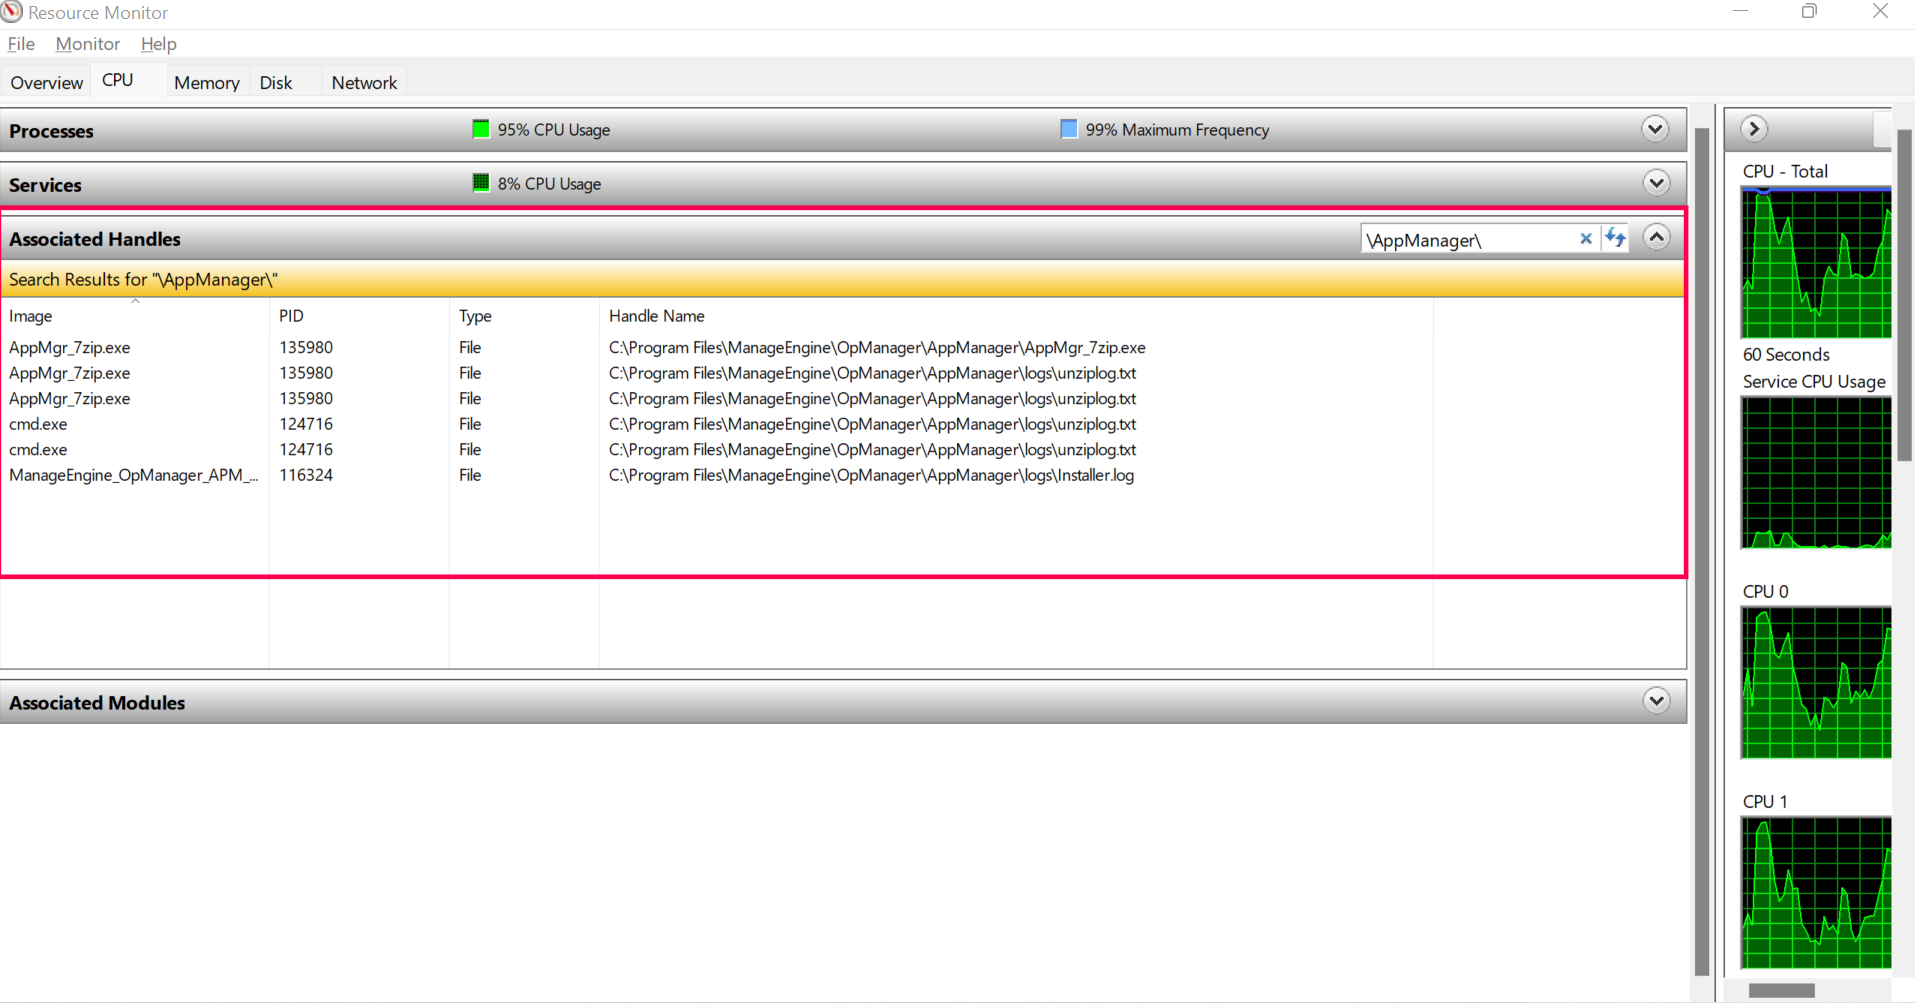Screen dimensions: 1915x1003
Task: Sort by the Image column header
Action: pyautogui.click(x=135, y=316)
